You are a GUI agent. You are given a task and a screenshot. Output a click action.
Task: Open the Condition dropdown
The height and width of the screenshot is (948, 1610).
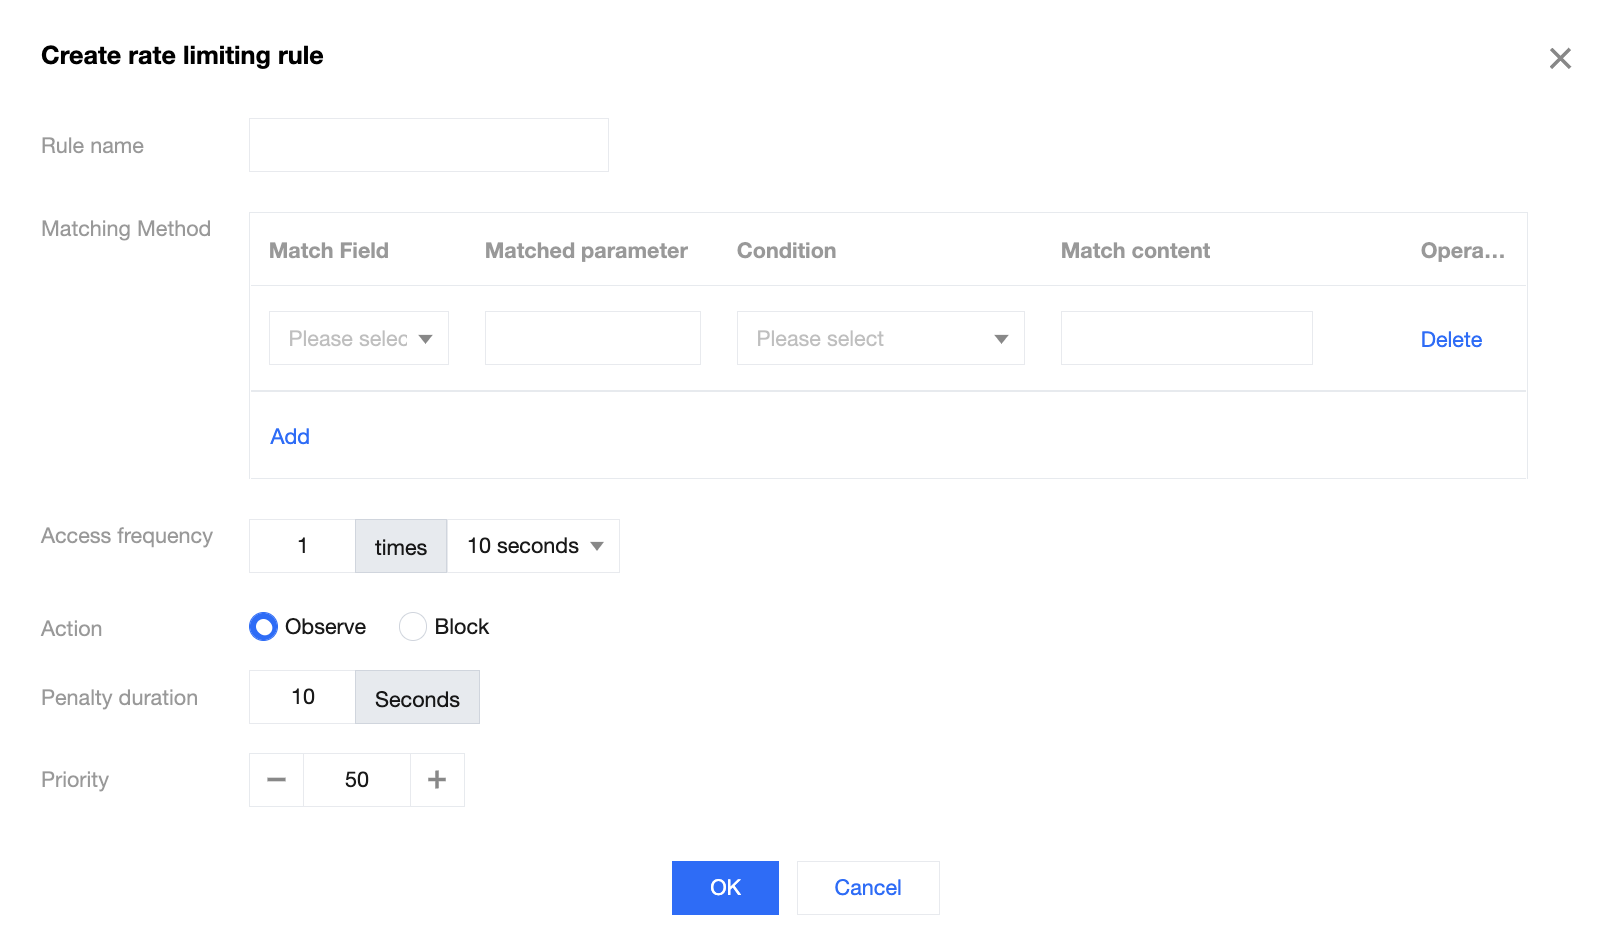click(x=880, y=339)
